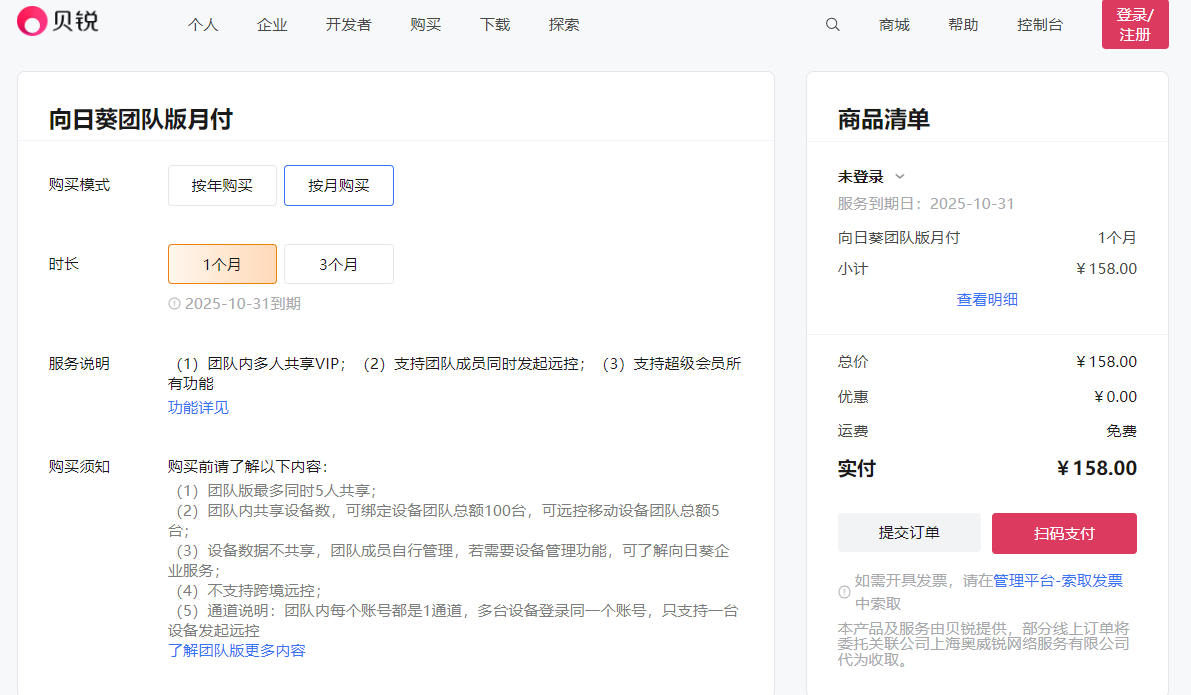Open 管理平台-索取发票 link

click(1058, 581)
